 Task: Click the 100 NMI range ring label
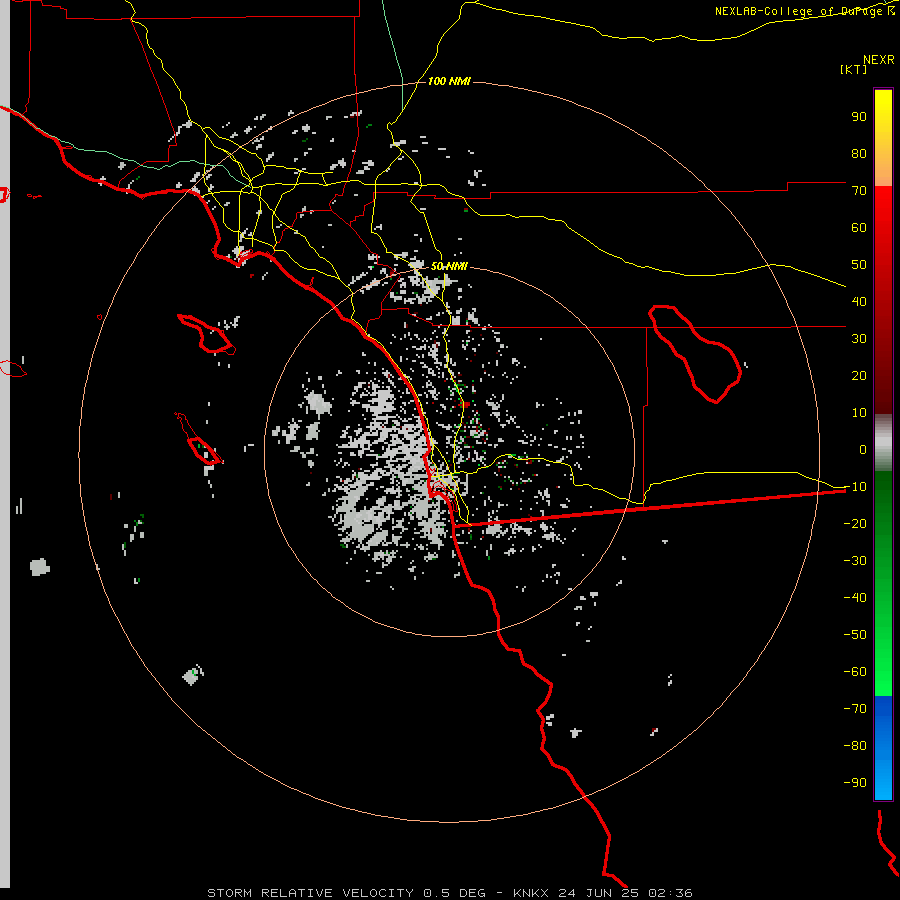[x=449, y=82]
